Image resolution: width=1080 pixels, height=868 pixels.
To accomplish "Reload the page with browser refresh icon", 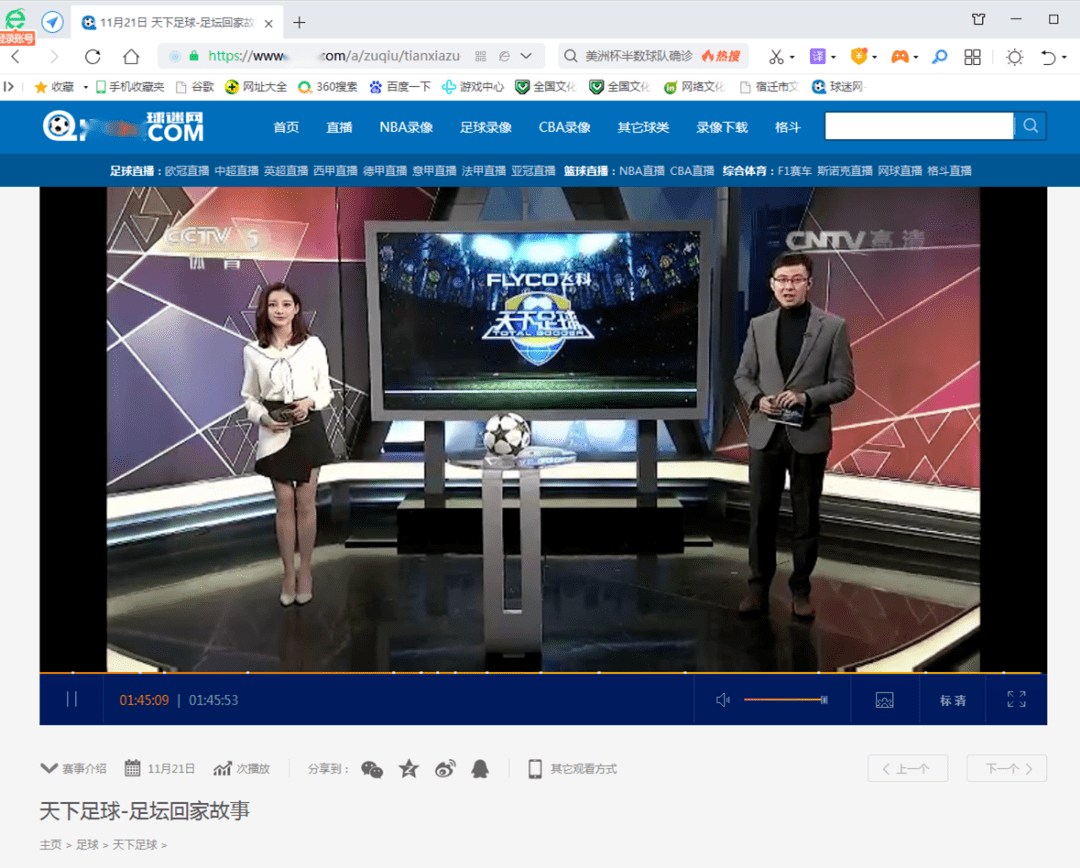I will point(93,57).
